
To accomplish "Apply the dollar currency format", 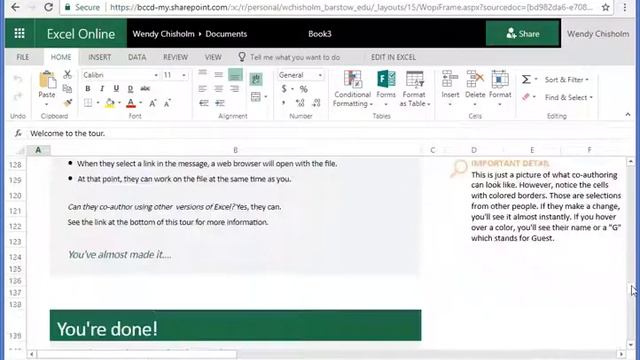I will tap(284, 89).
